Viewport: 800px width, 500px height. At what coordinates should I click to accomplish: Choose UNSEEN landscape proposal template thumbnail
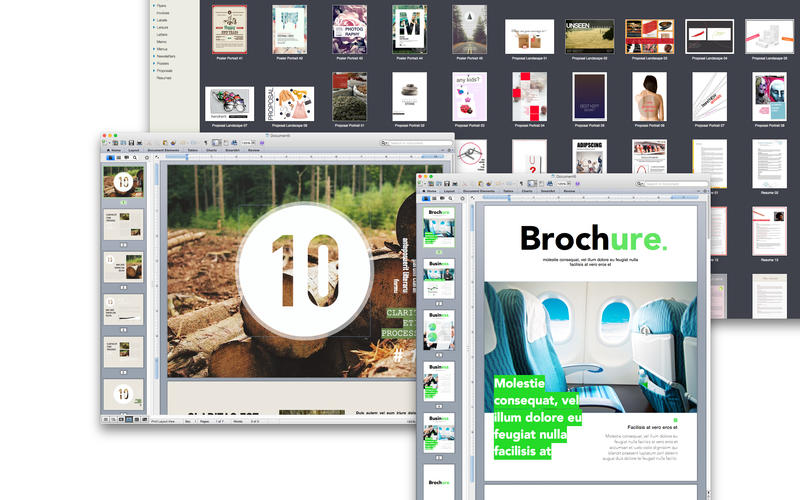click(589, 36)
